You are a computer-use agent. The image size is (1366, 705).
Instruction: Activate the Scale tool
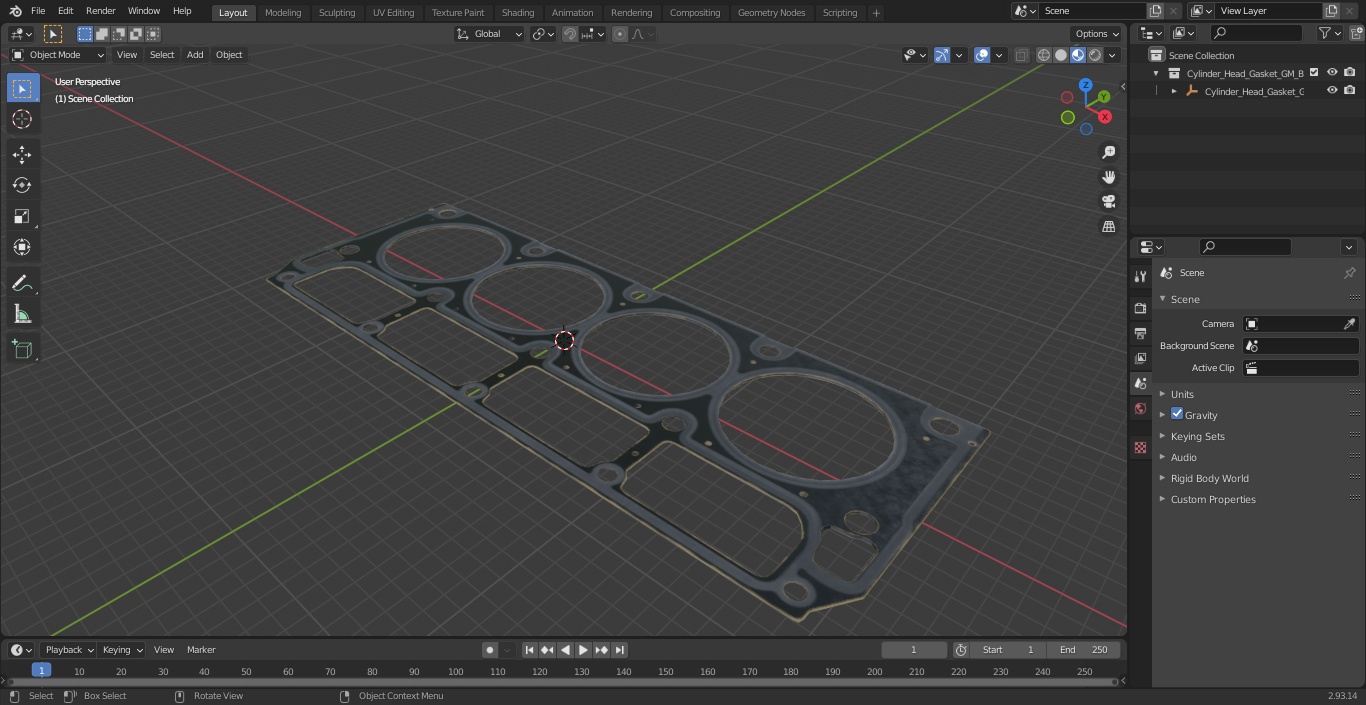pos(22,216)
